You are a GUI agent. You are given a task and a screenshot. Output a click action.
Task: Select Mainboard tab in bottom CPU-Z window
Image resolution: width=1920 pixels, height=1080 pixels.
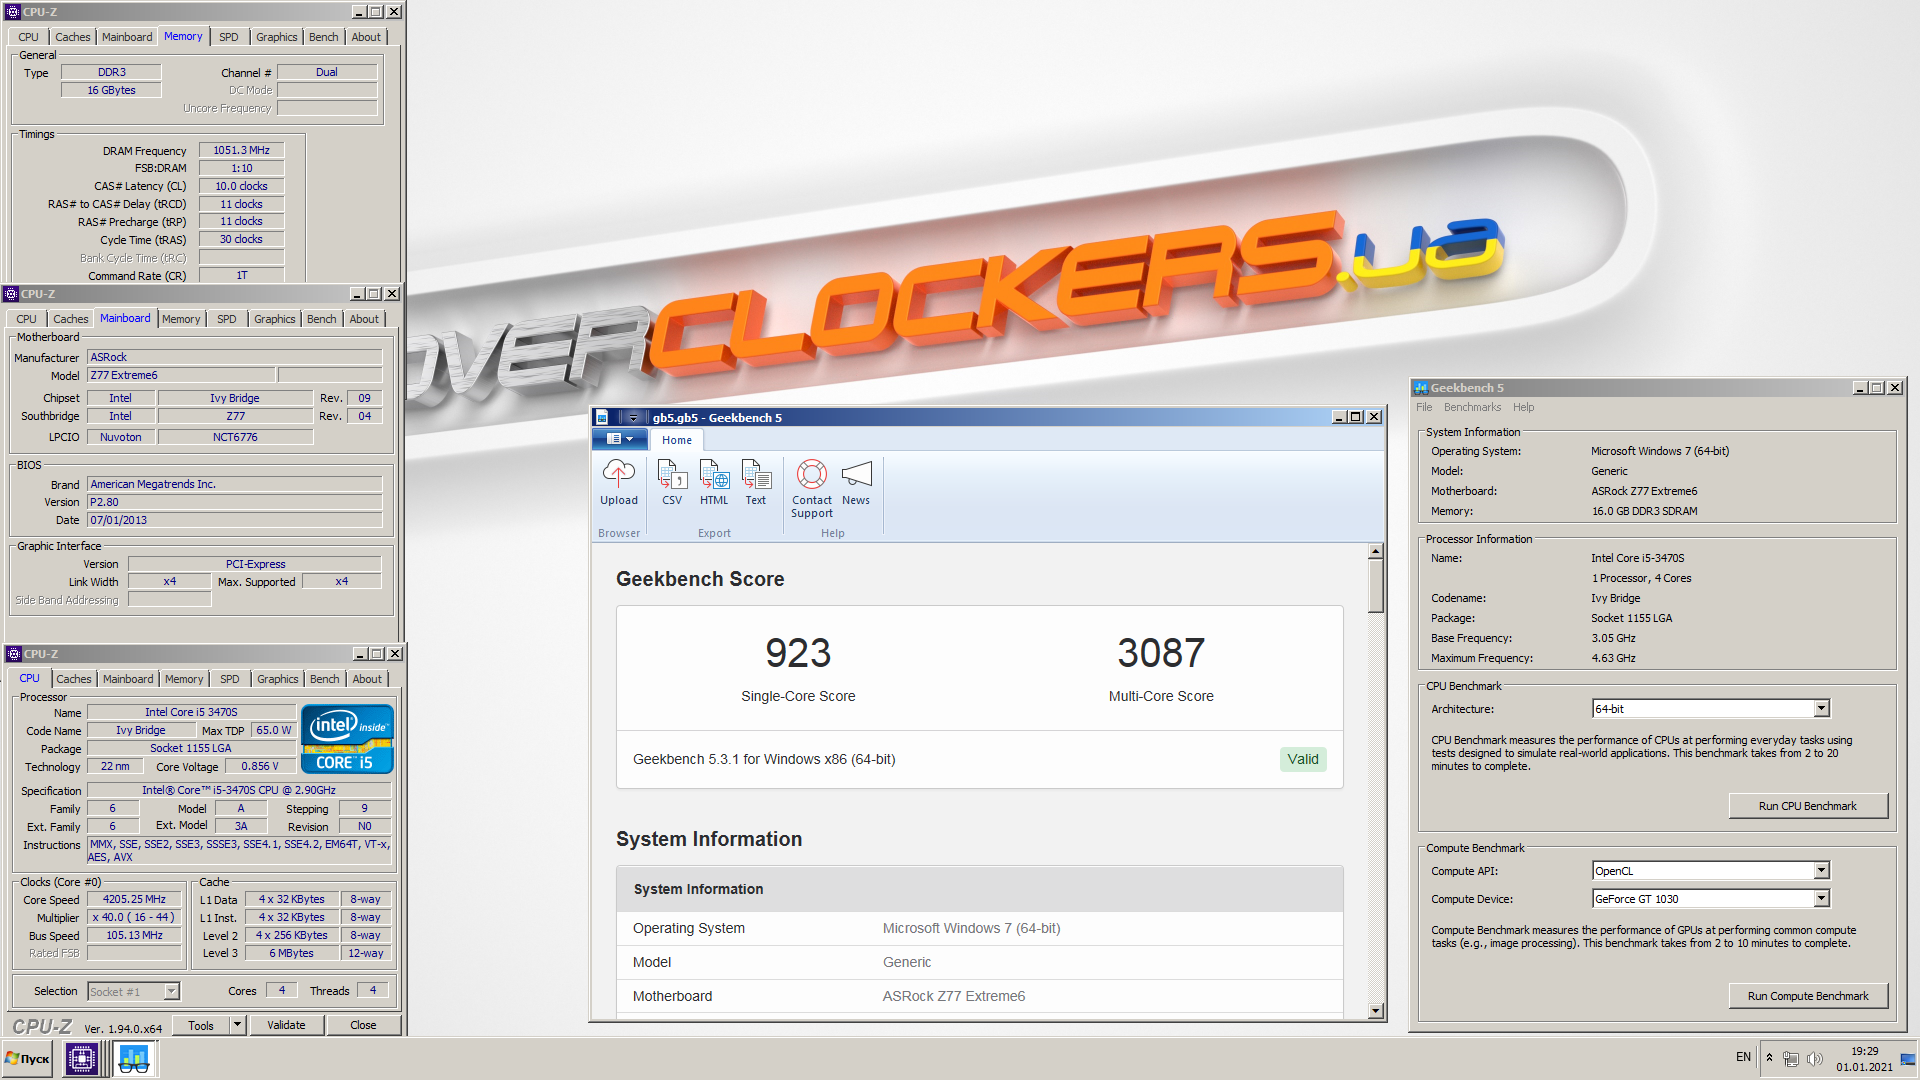point(128,679)
